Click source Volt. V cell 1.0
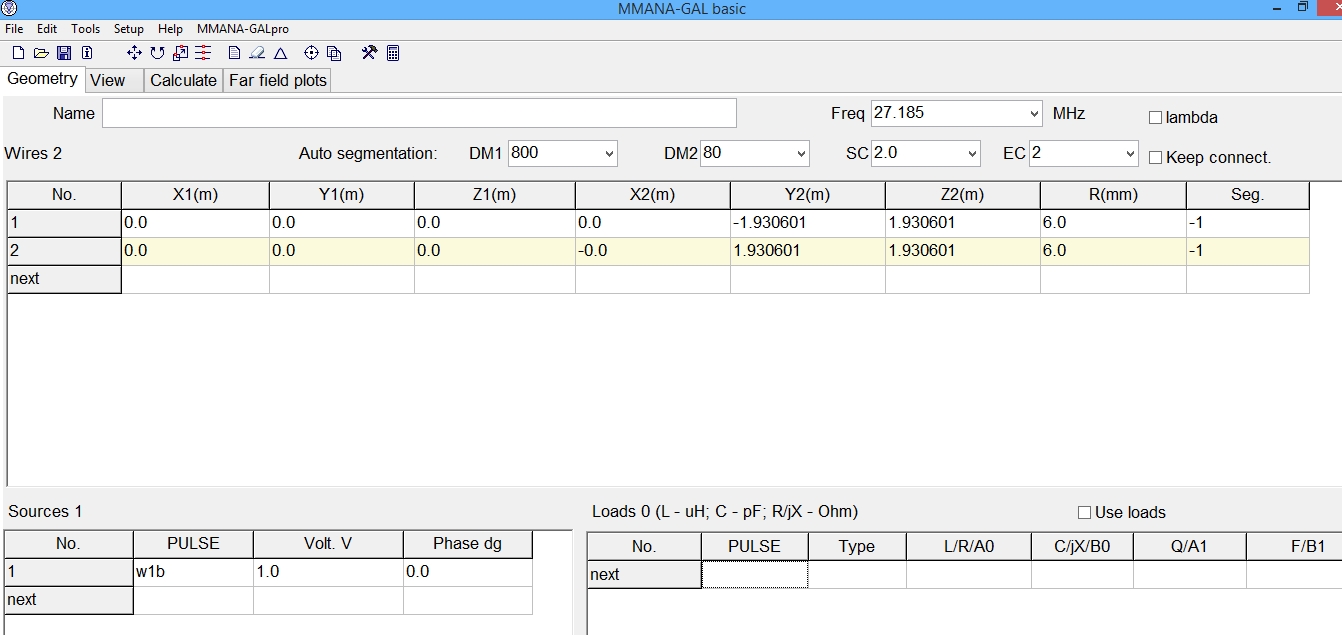 pyautogui.click(x=328, y=572)
